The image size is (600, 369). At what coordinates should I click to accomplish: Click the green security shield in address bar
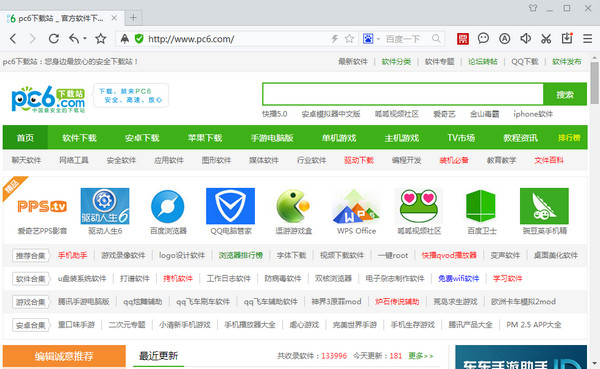(139, 39)
